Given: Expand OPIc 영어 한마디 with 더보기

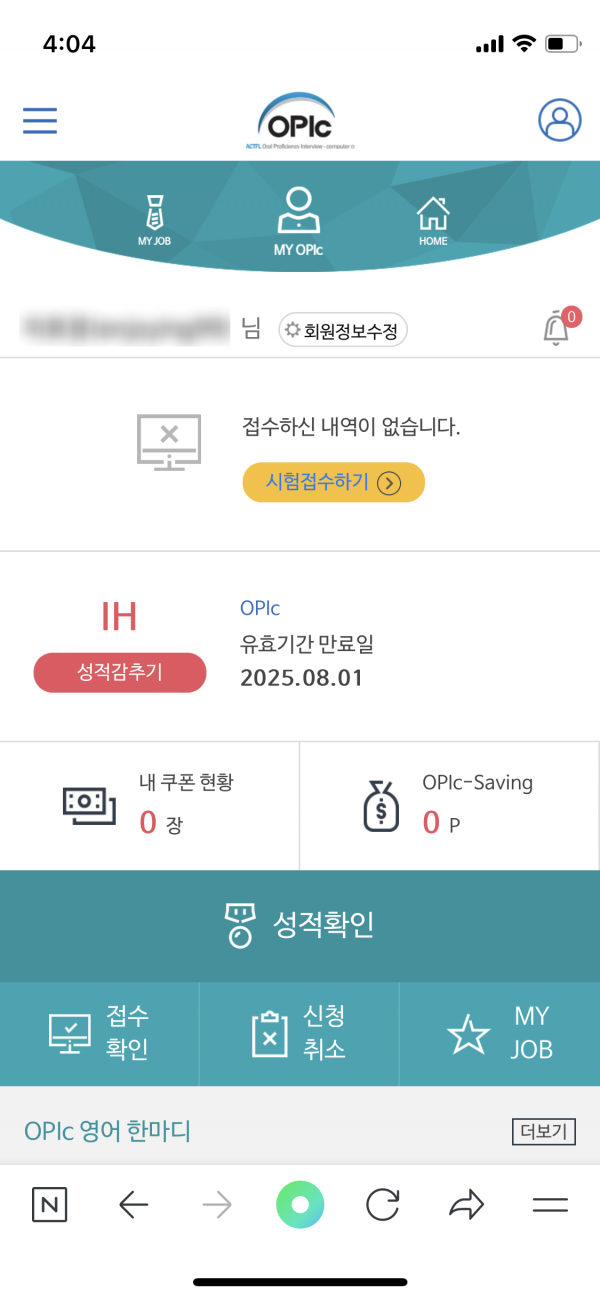Looking at the screenshot, I should [x=543, y=1132].
